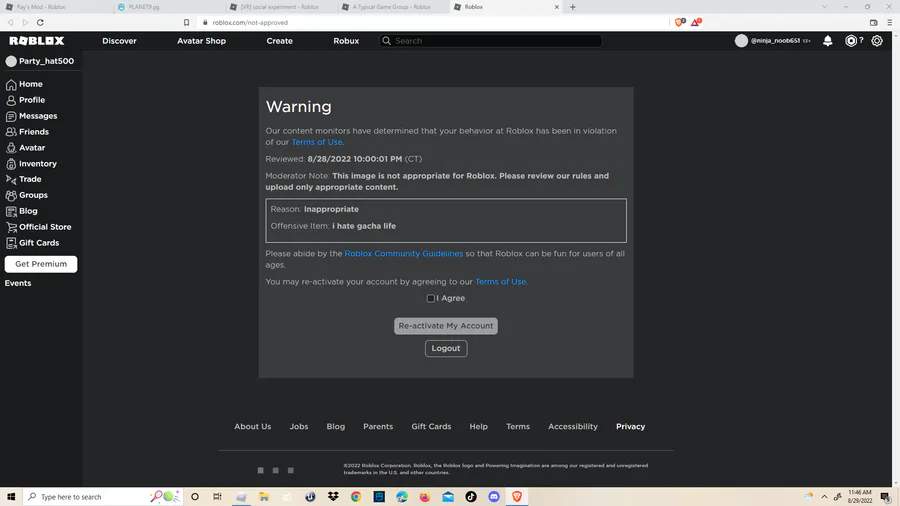Switch to the [VR] social experiment tab

point(281,7)
